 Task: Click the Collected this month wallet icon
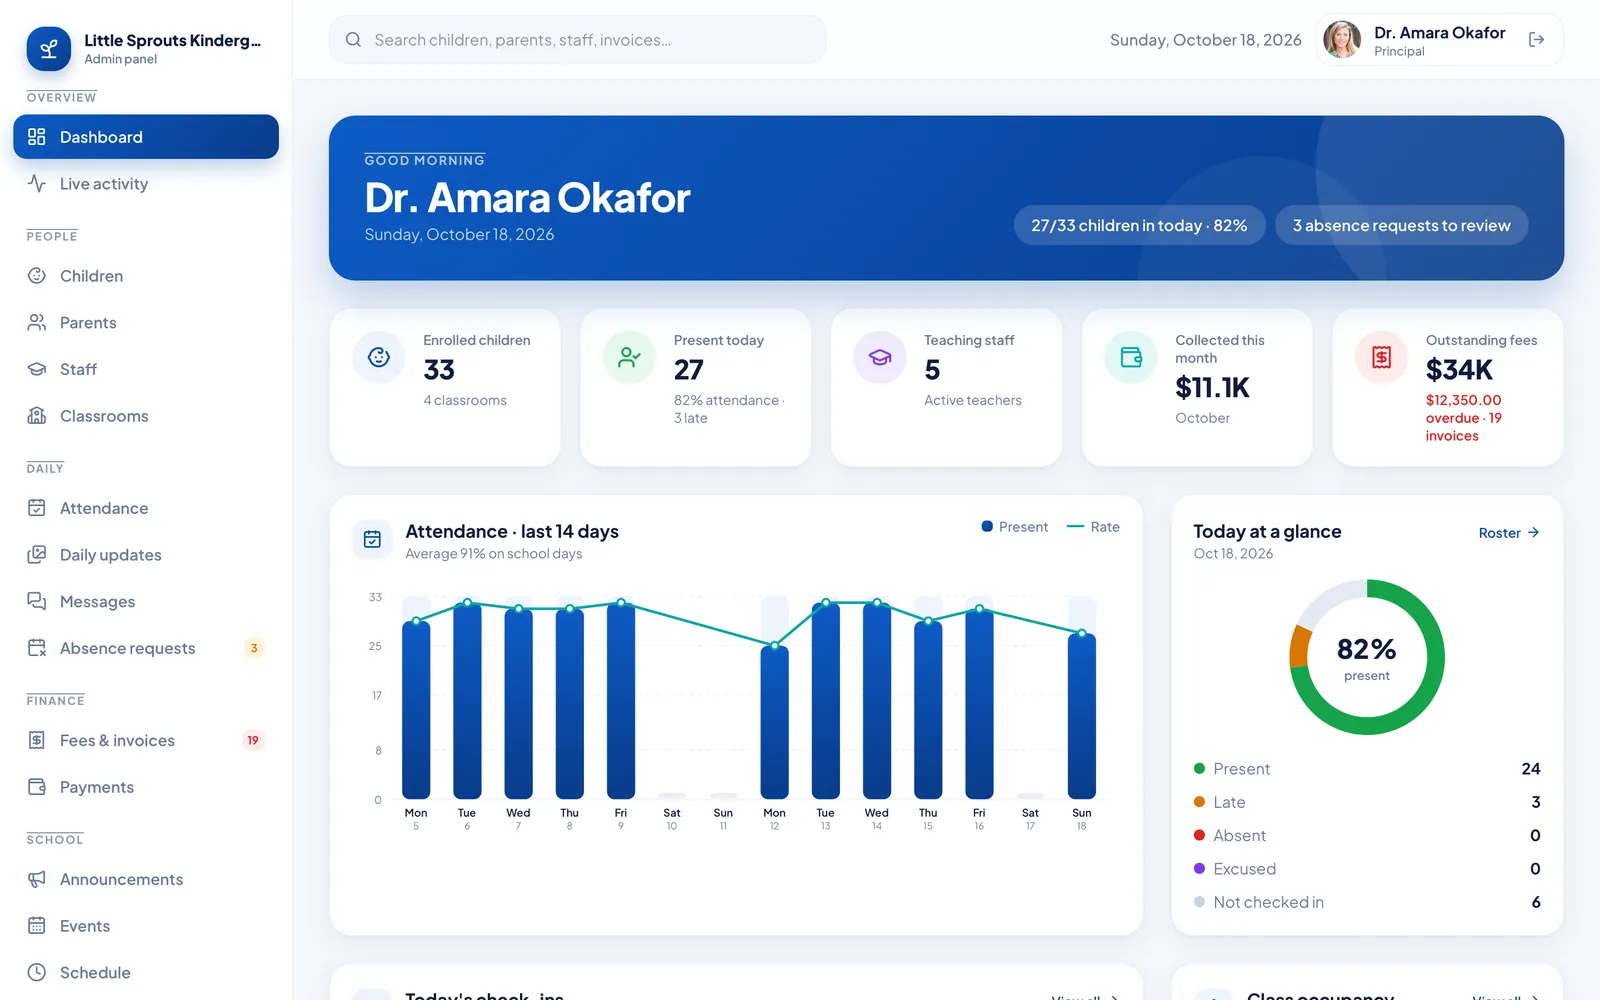[1131, 357]
